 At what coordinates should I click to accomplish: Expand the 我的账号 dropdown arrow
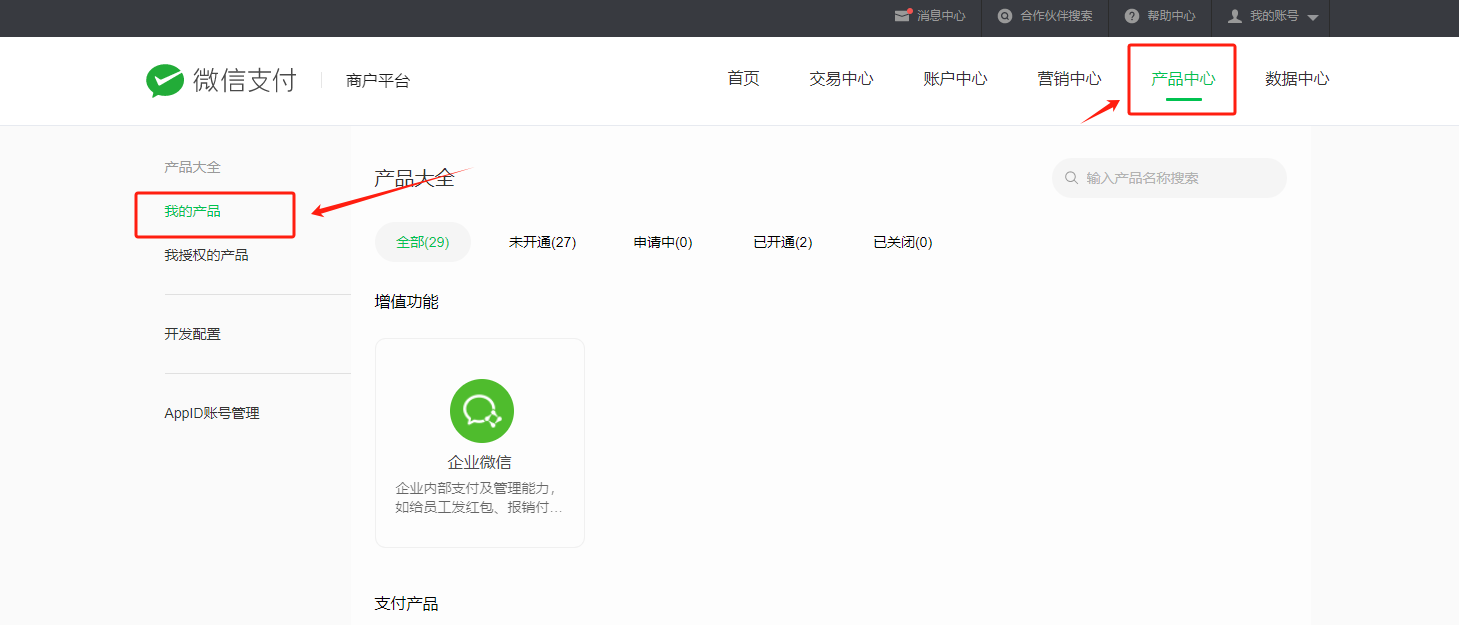tap(1313, 18)
